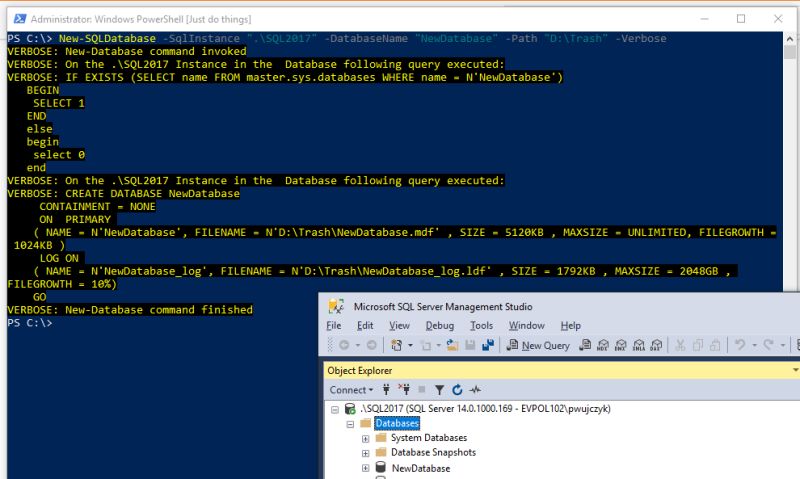
Task: Minimize the PowerShell window
Action: pos(705,19)
